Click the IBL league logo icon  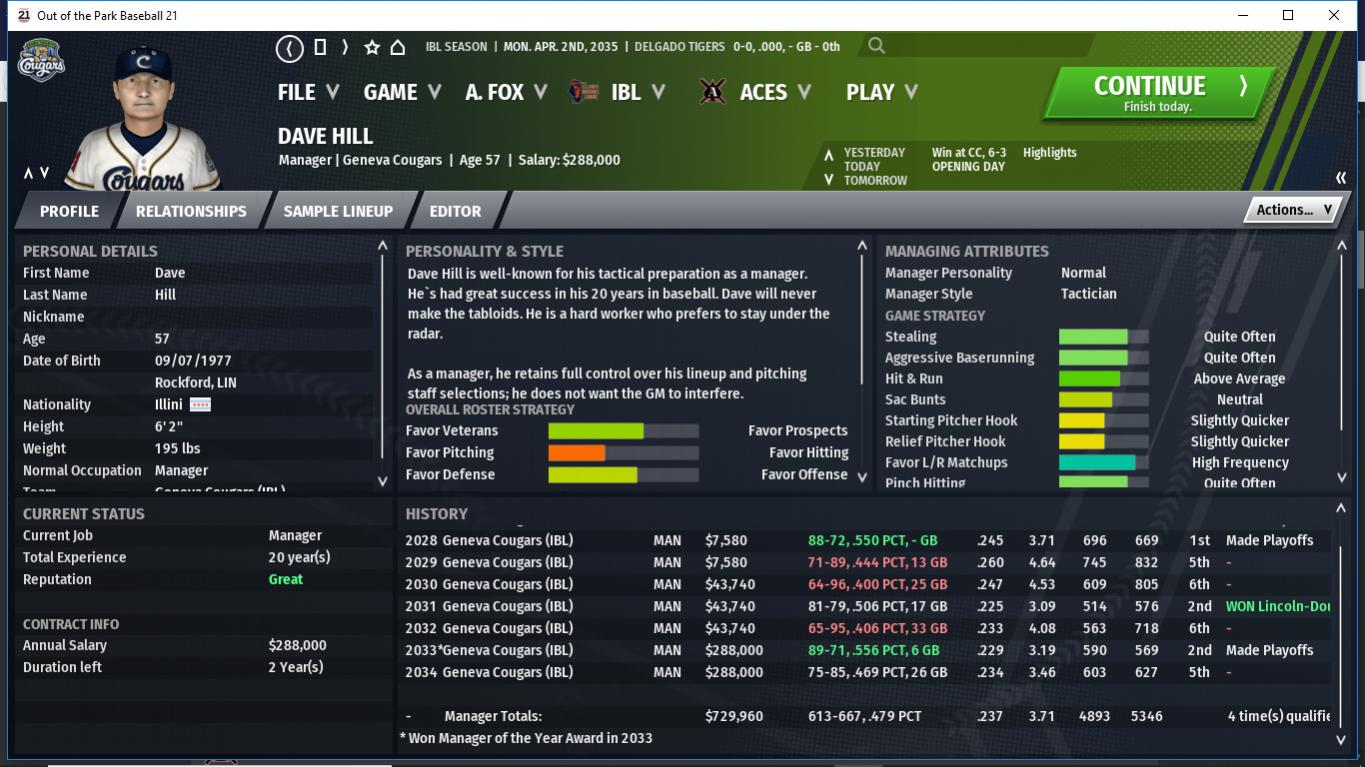click(x=583, y=92)
